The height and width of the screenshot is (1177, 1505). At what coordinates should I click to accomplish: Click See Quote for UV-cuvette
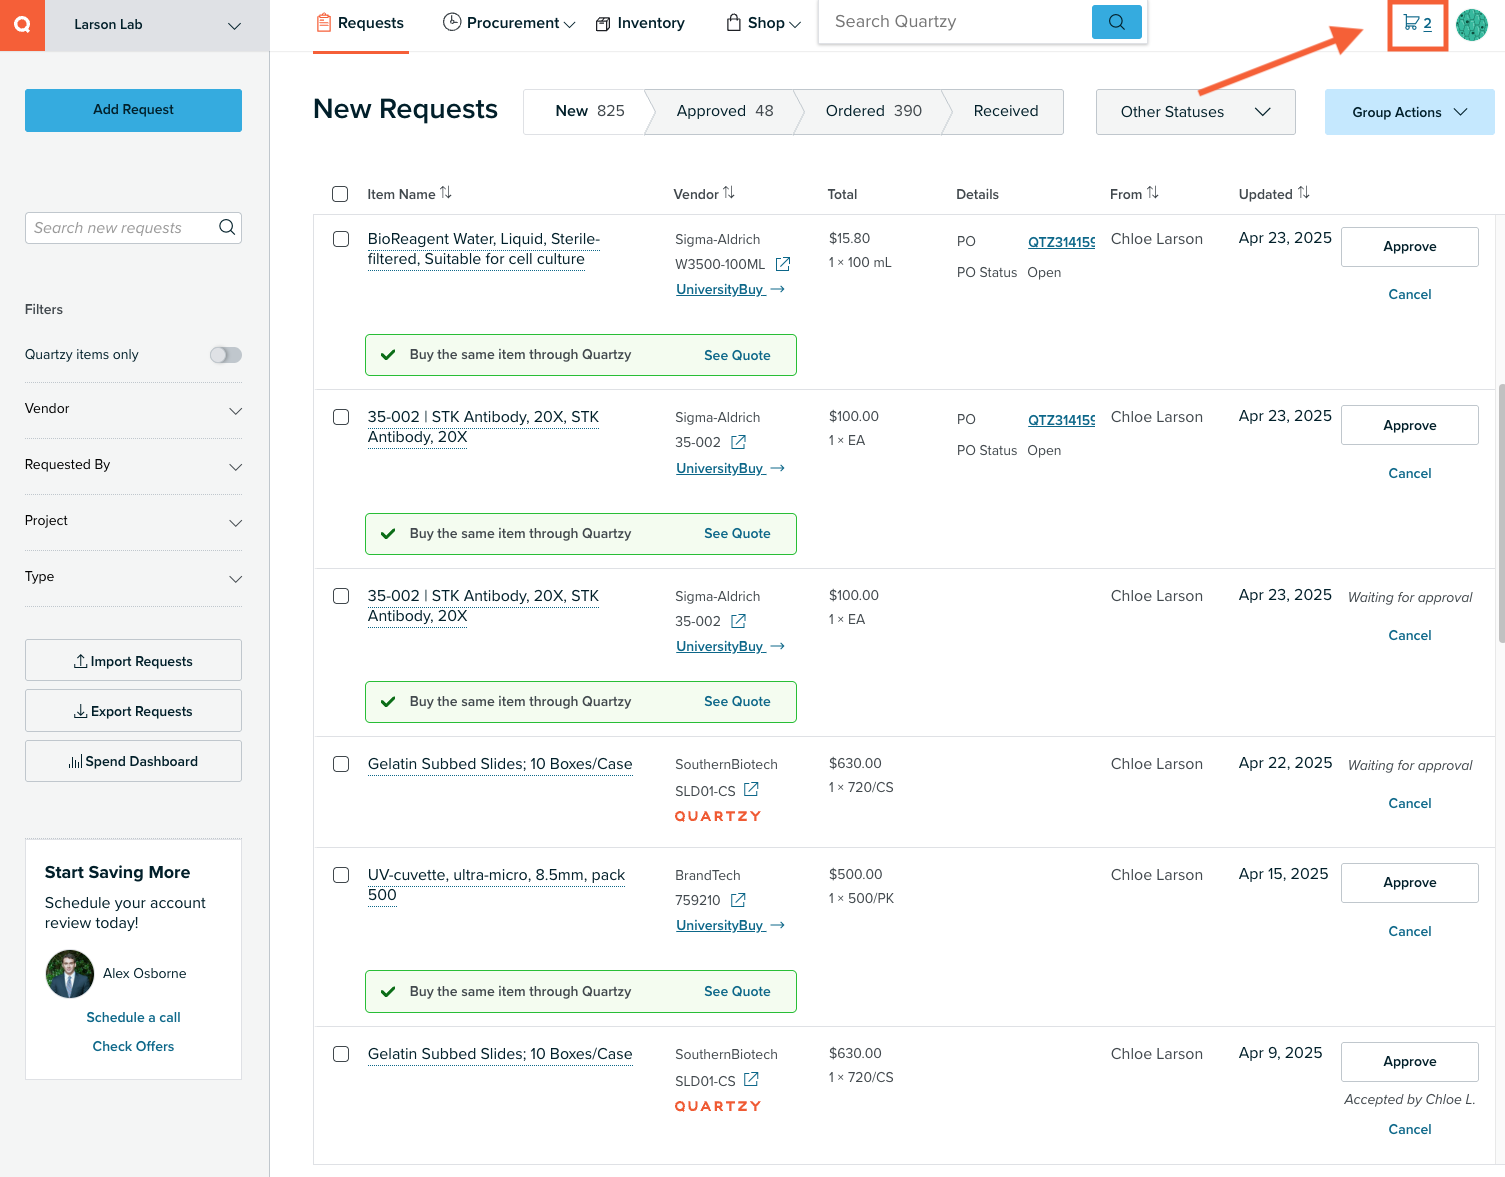[x=737, y=991]
